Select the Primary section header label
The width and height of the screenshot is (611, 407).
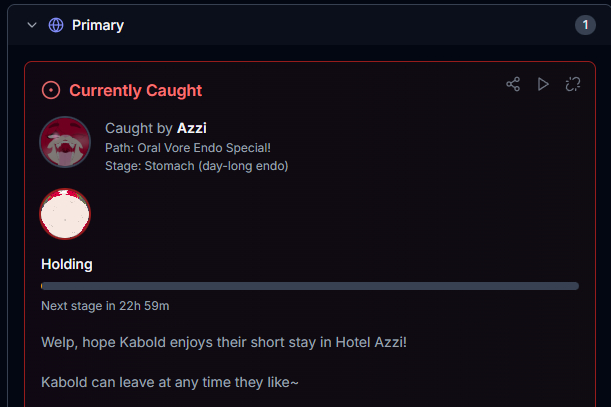click(x=98, y=25)
